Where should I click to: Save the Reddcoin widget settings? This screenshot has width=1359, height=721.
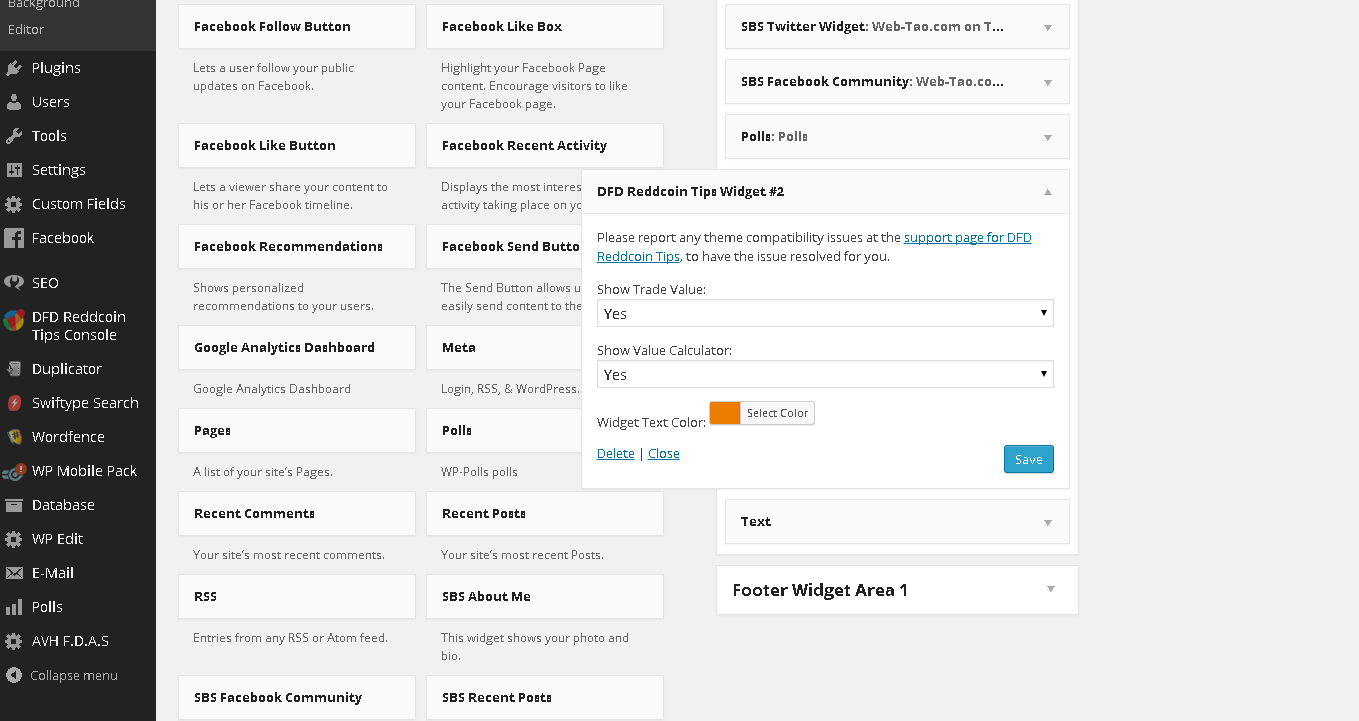point(1028,459)
